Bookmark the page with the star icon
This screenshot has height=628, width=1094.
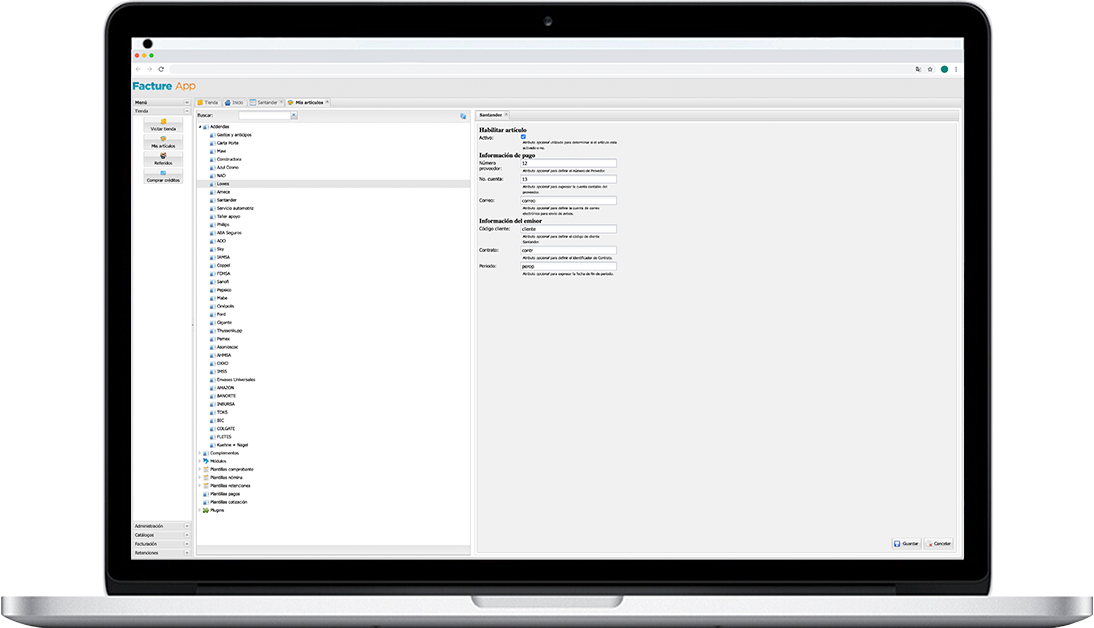point(930,69)
